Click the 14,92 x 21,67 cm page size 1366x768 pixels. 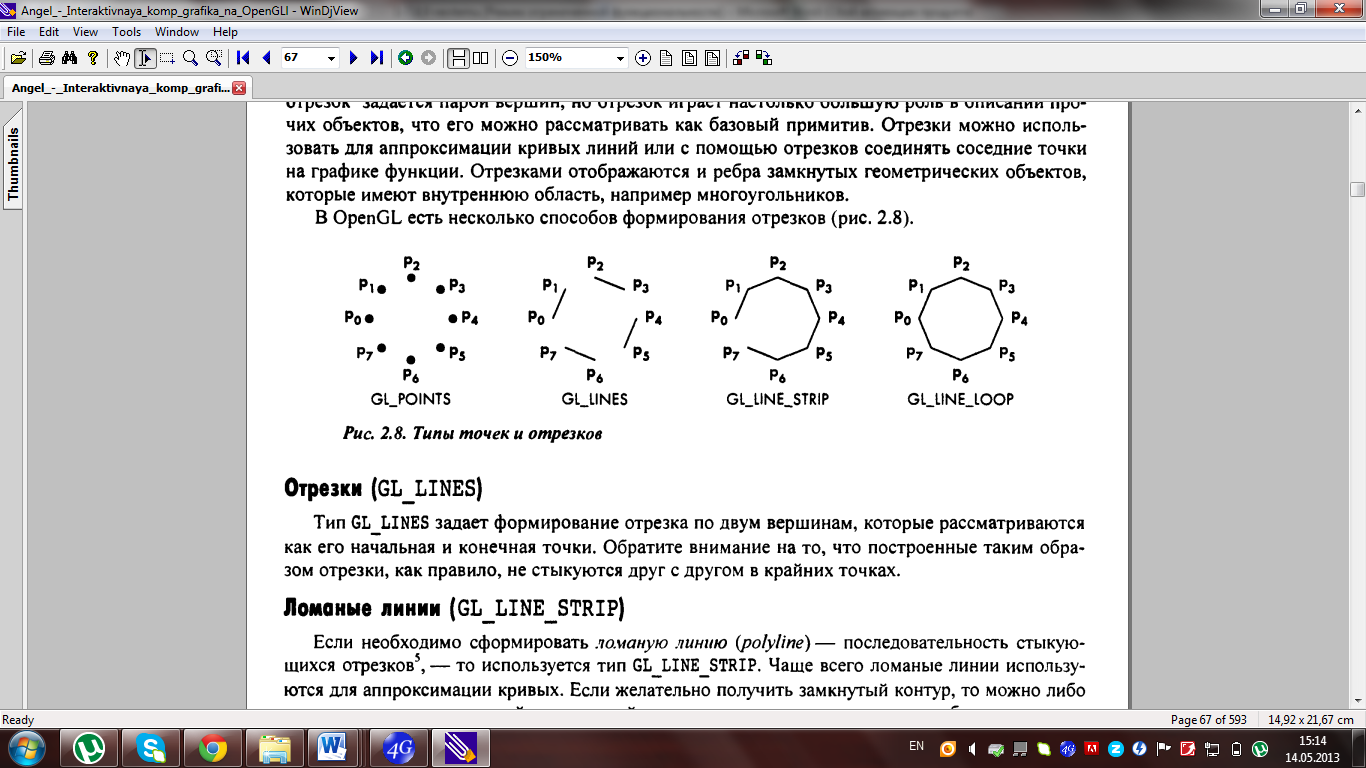pyautogui.click(x=1311, y=720)
